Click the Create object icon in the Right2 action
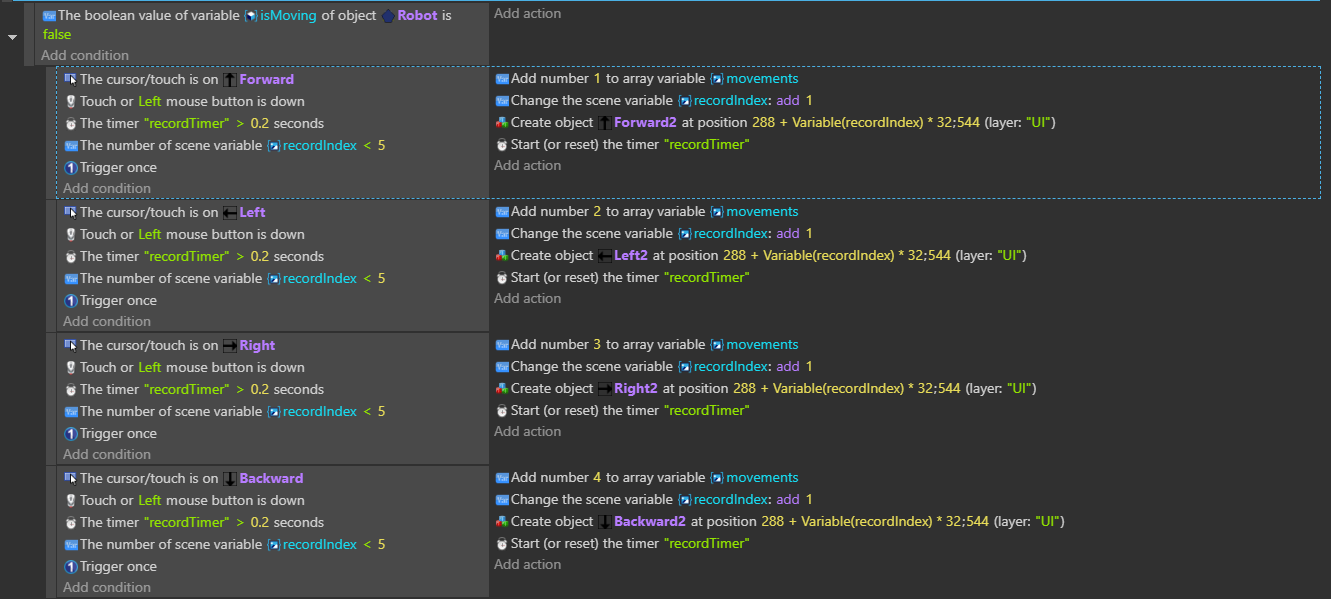Viewport: 1331px width, 599px height. pyautogui.click(x=501, y=388)
